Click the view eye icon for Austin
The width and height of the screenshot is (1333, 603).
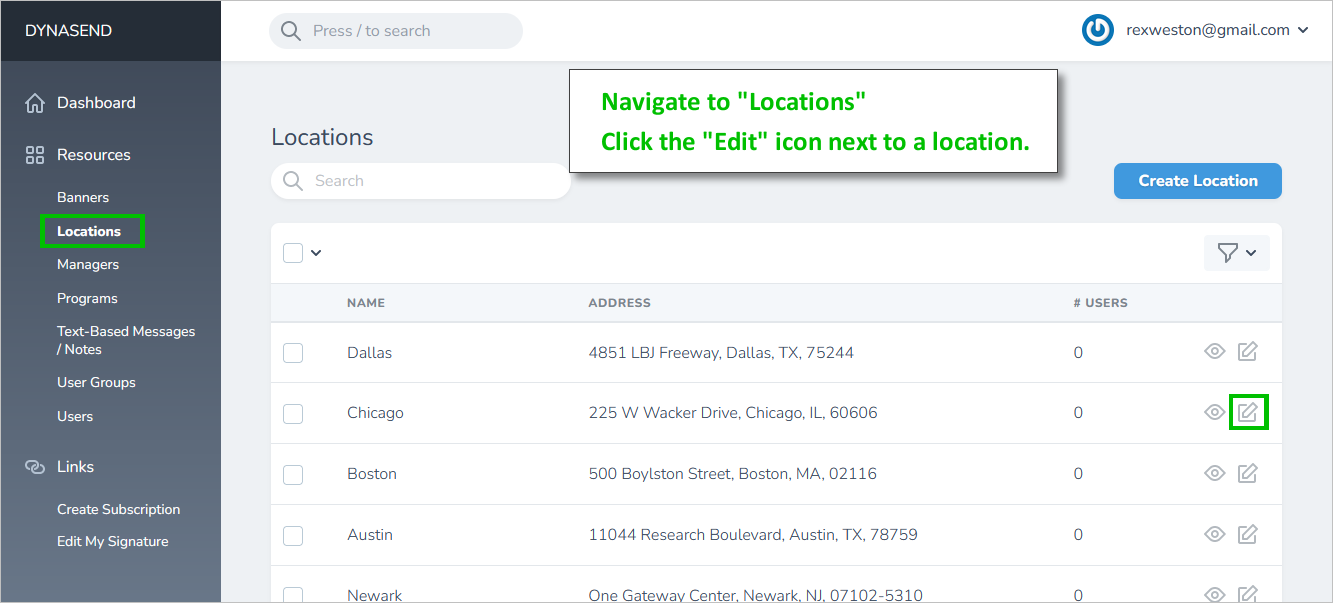click(x=1214, y=534)
